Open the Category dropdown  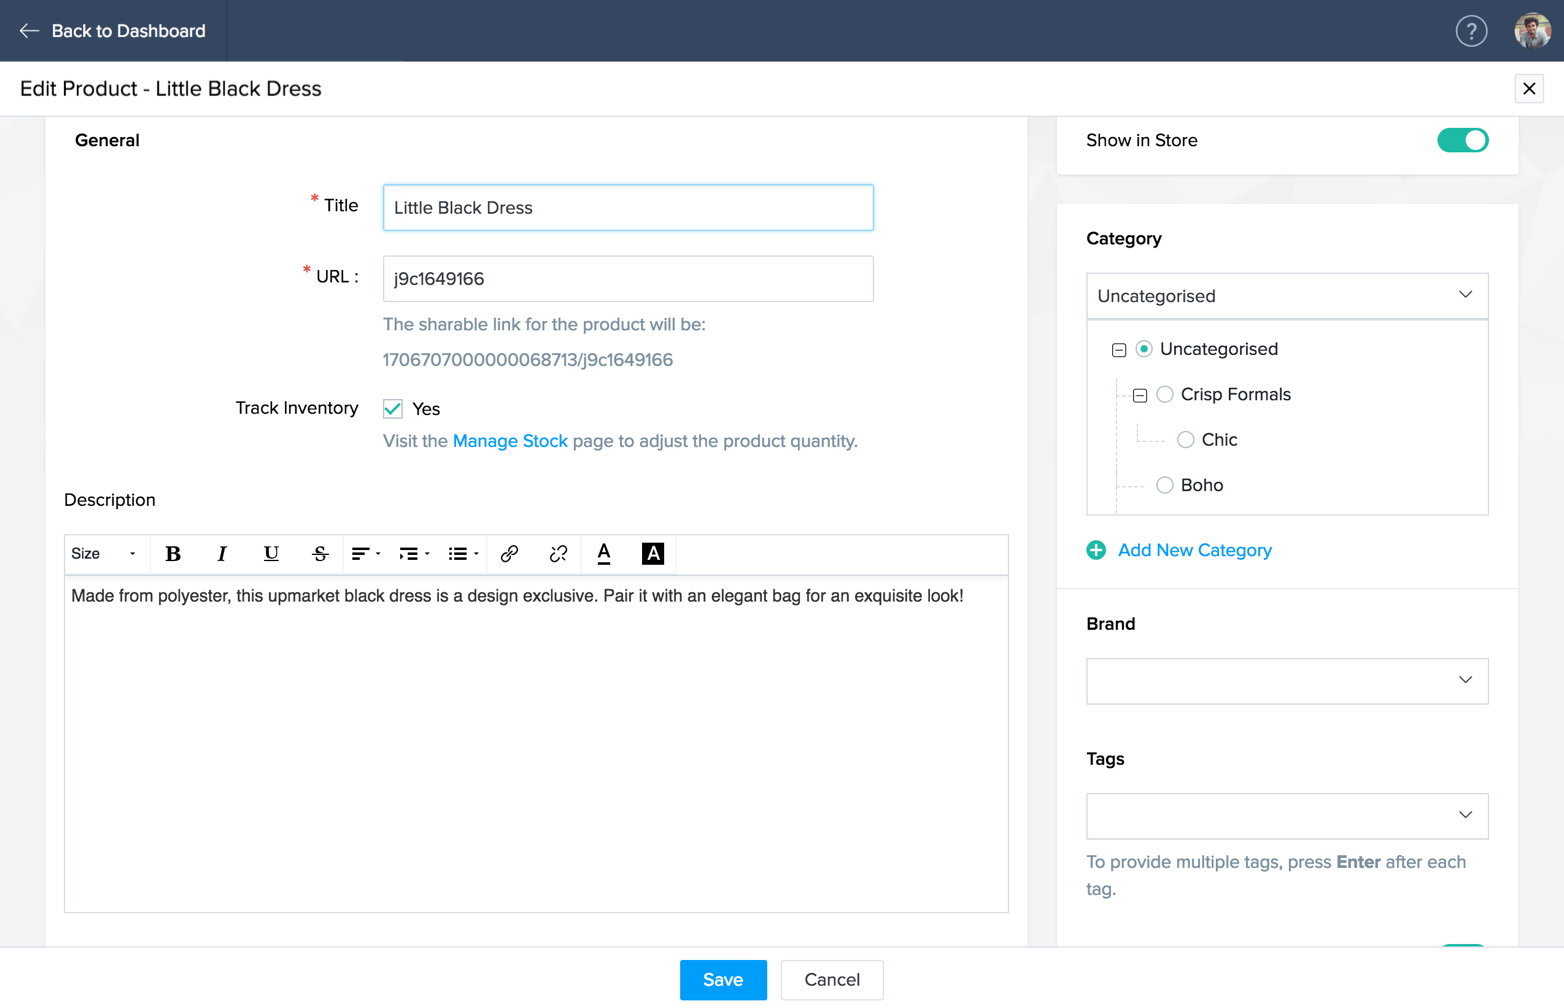point(1287,296)
